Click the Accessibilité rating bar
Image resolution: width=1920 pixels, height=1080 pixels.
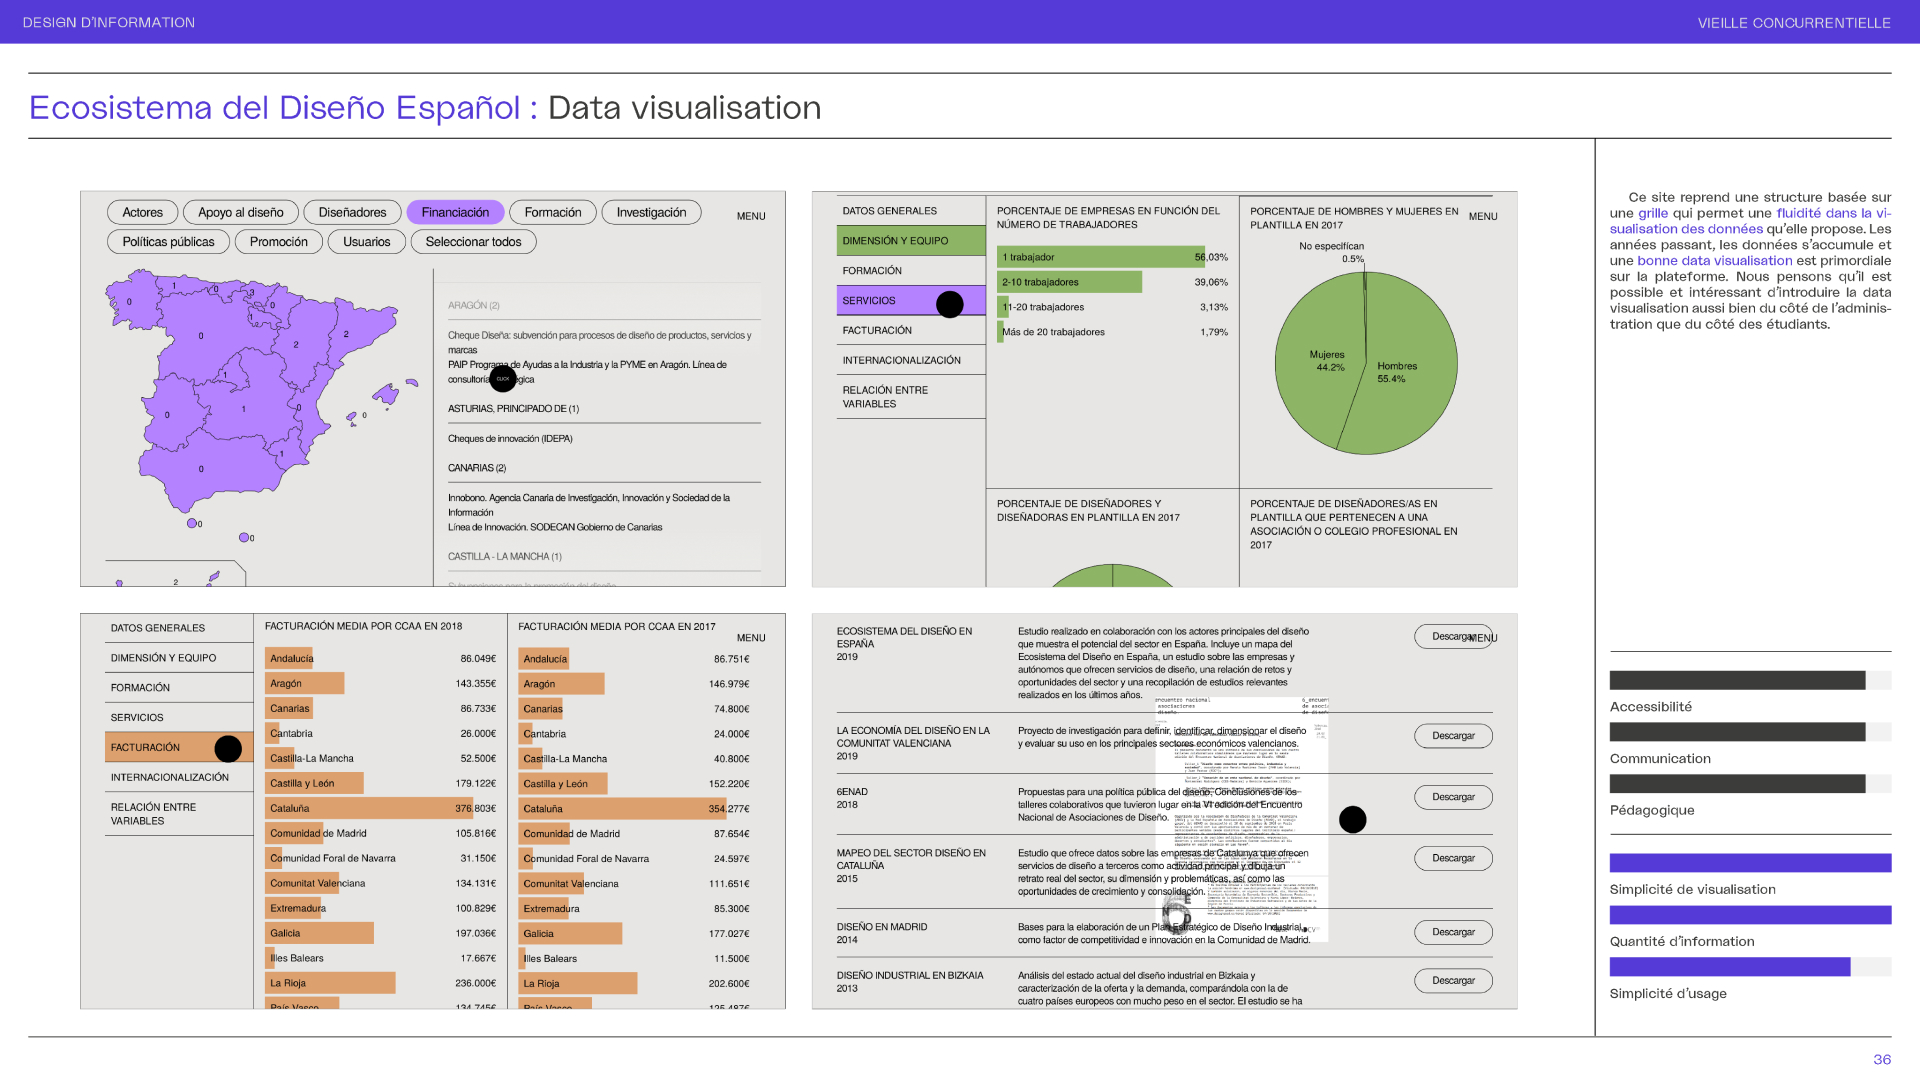[x=1737, y=681]
